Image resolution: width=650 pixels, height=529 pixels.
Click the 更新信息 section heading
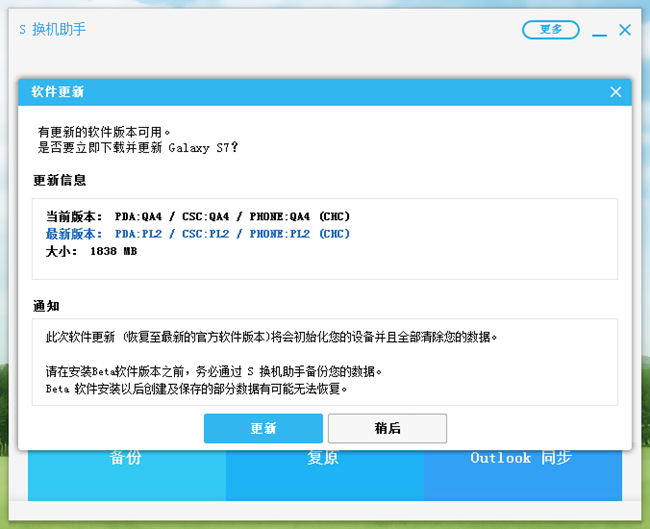pyautogui.click(x=60, y=181)
